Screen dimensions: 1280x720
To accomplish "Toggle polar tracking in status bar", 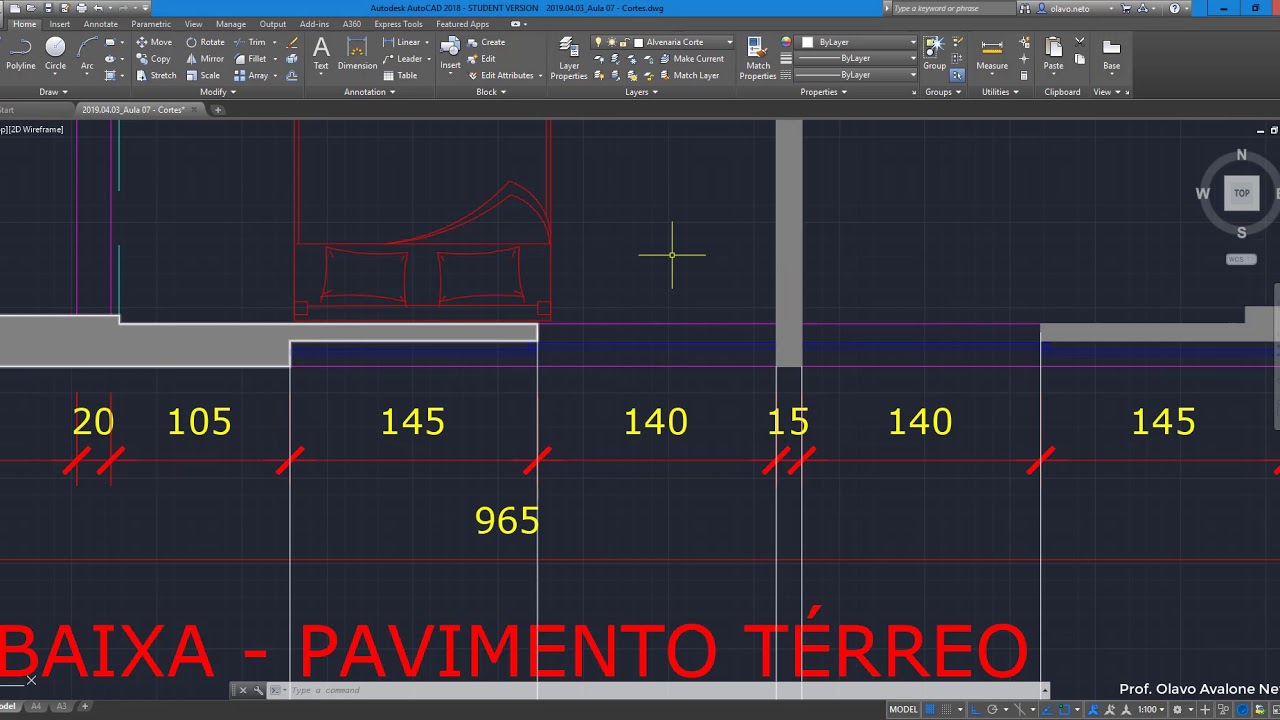I will pyautogui.click(x=992, y=709).
